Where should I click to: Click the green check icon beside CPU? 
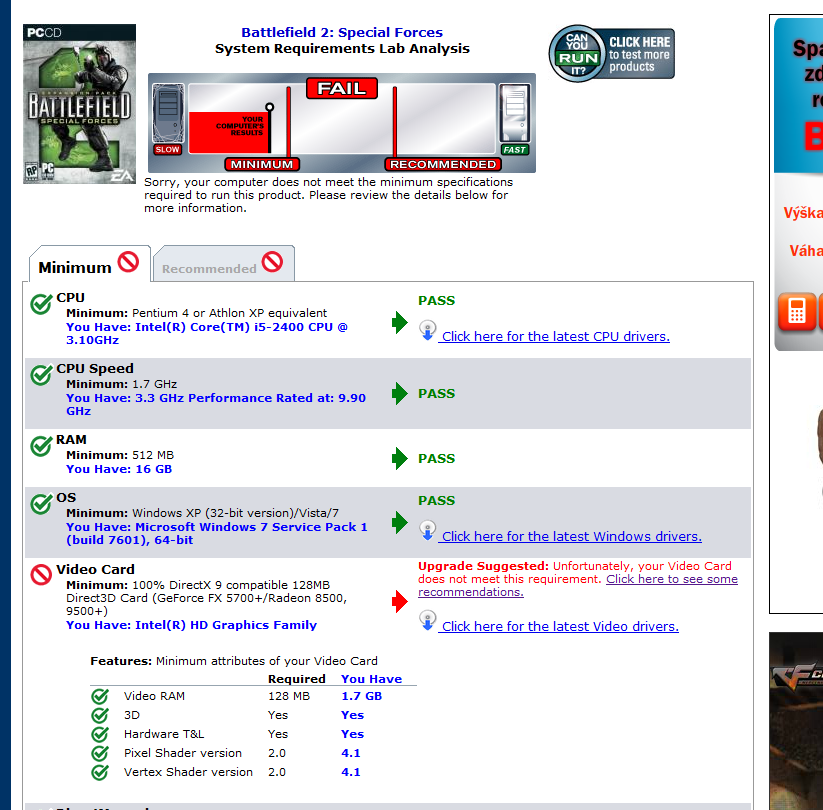[41, 303]
